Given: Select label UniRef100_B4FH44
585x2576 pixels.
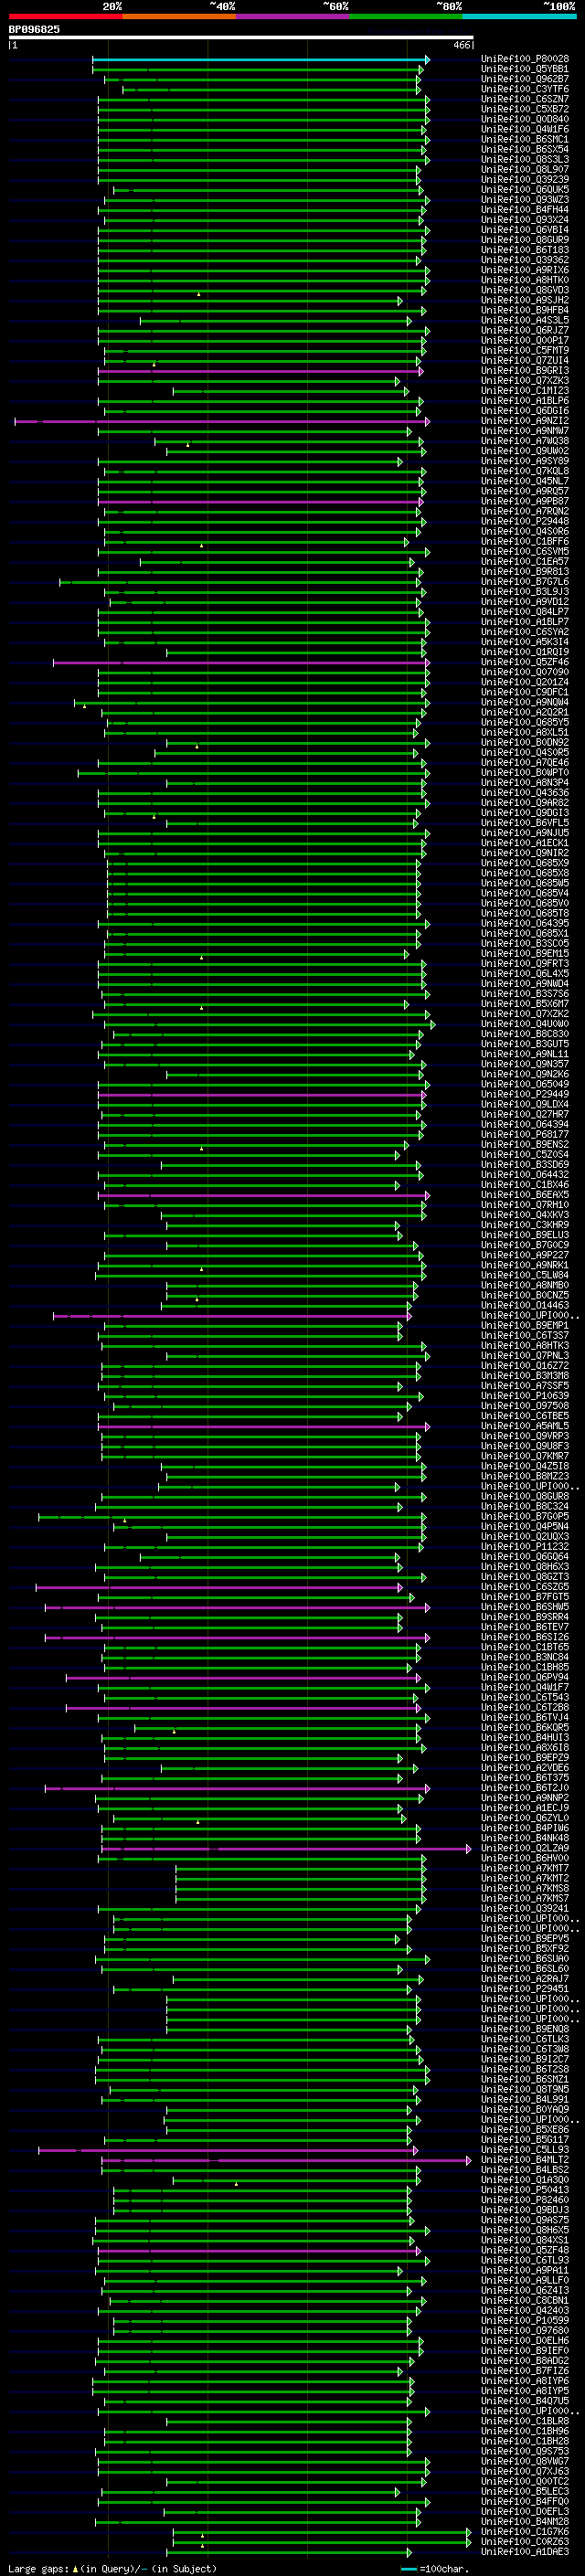Looking at the screenshot, I should click(525, 210).
